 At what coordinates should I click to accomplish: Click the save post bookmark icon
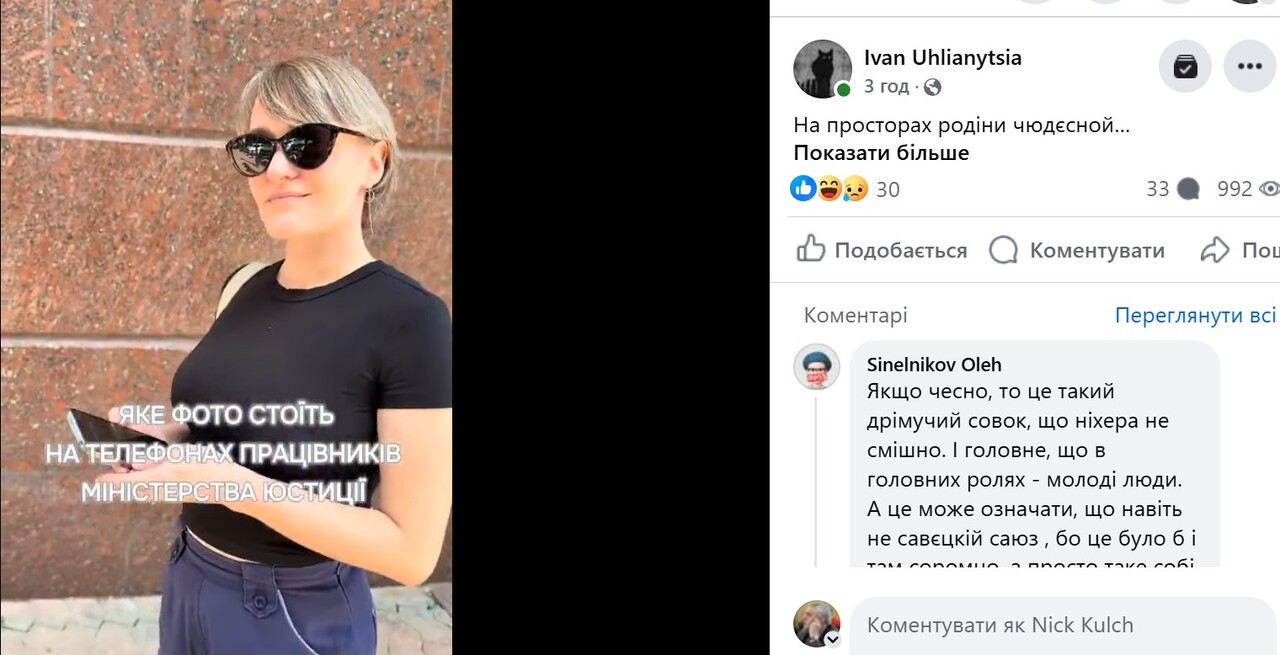[1185, 67]
